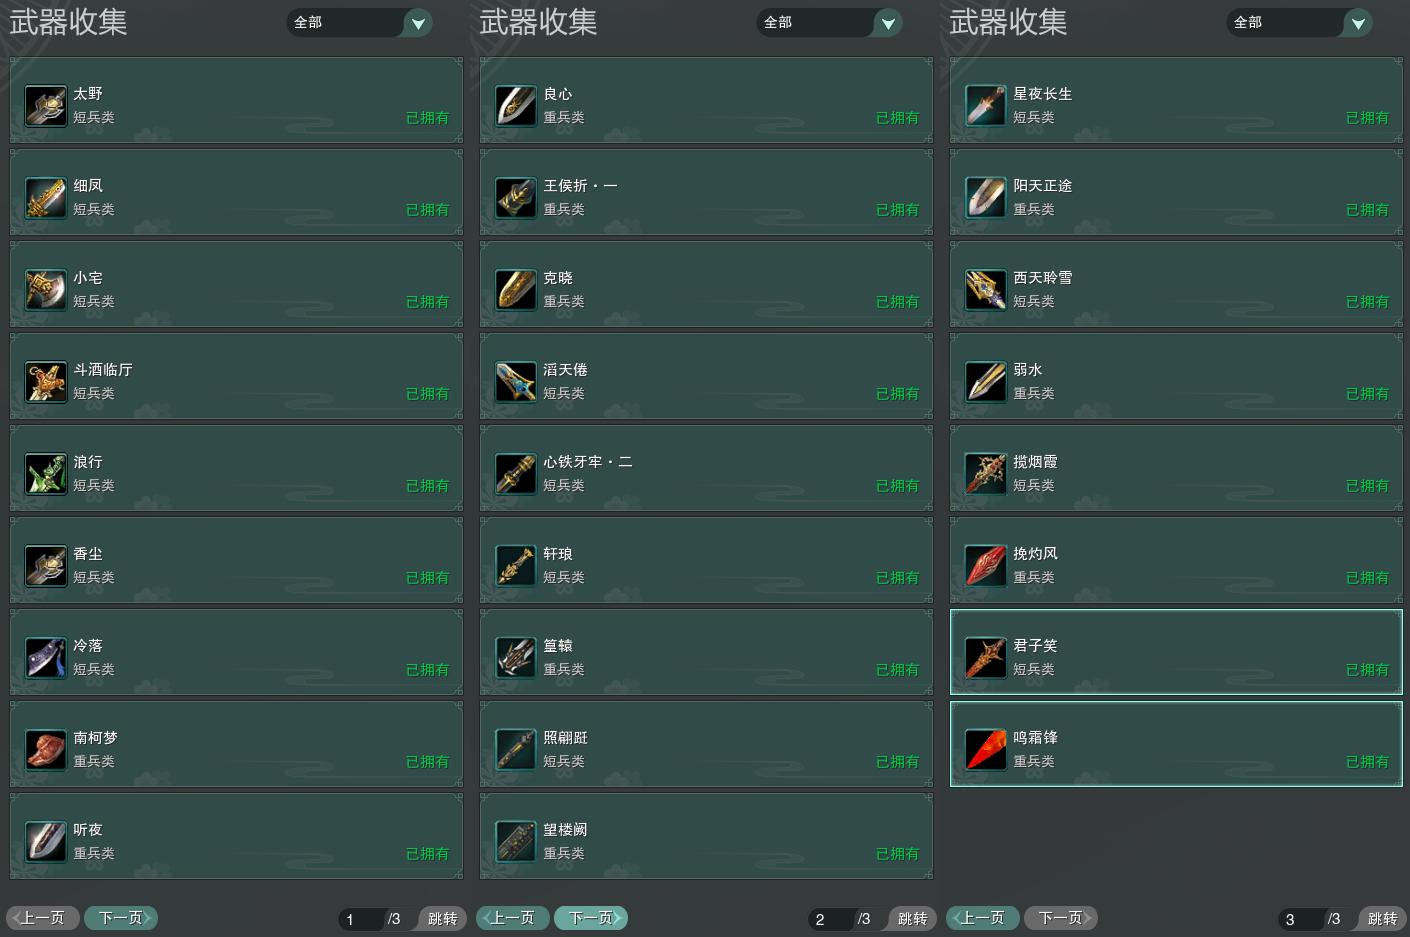Screen dimensions: 1410x937
Task: Select the 挽灼风 weapon icon
Action: click(x=986, y=566)
